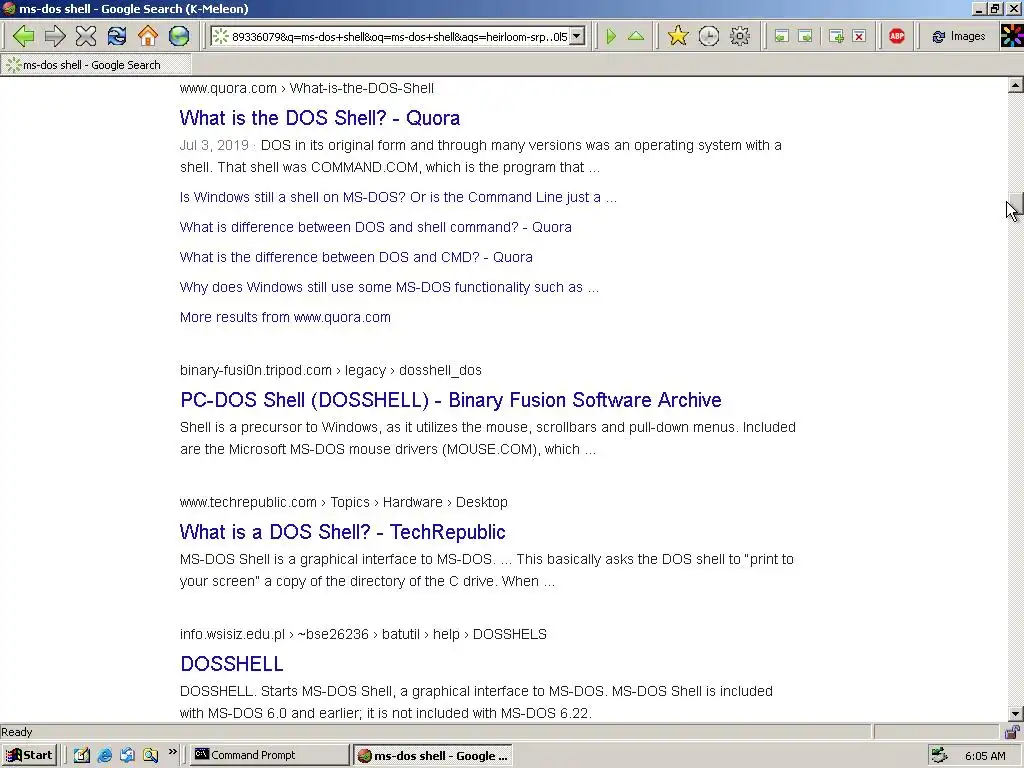Screen dimensions: 1024x768
Task: Open 'Why does Windows still use some MS-DOS' link
Action: pos(389,287)
